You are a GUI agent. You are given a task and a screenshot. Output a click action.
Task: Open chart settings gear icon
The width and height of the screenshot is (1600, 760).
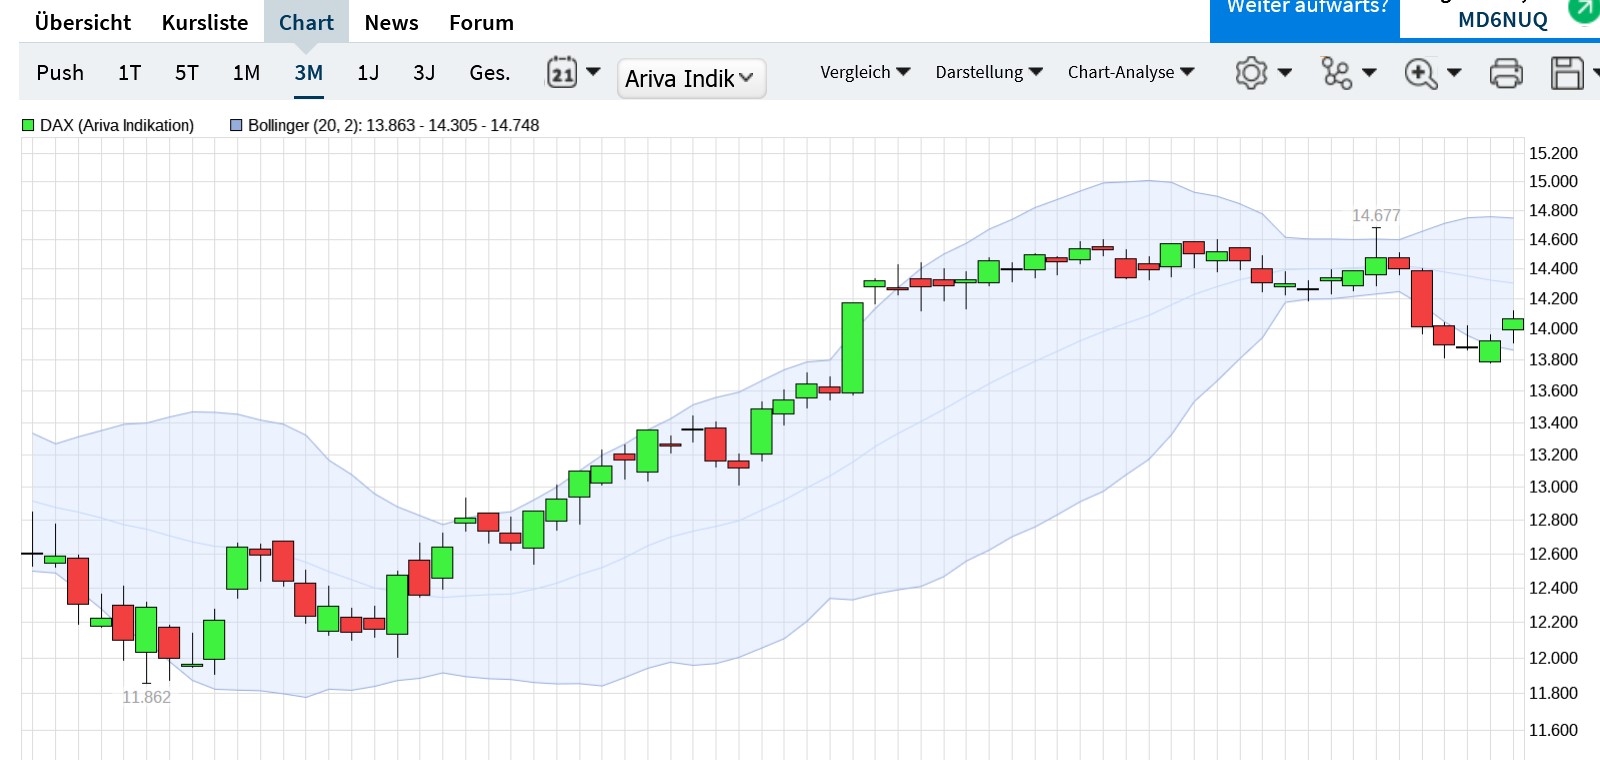coord(1252,72)
